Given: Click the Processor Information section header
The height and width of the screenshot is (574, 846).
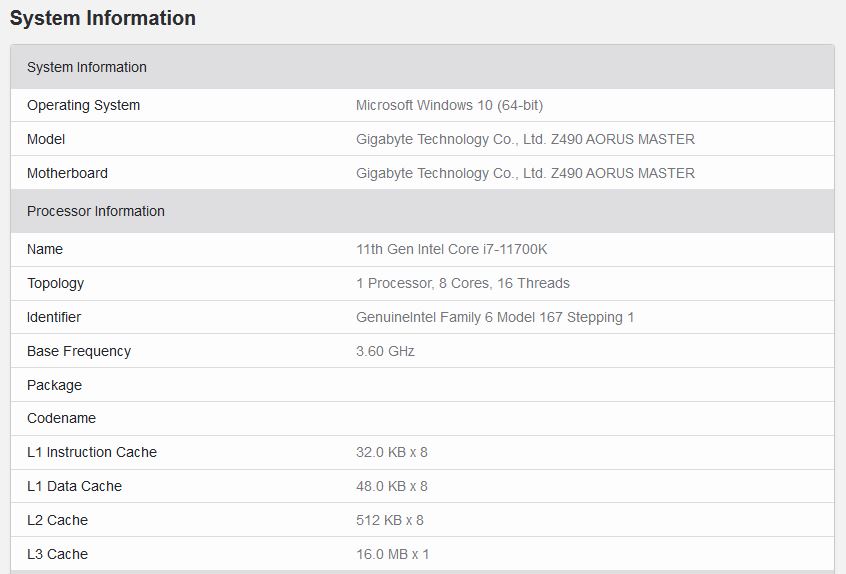Looking at the screenshot, I should pos(96,211).
